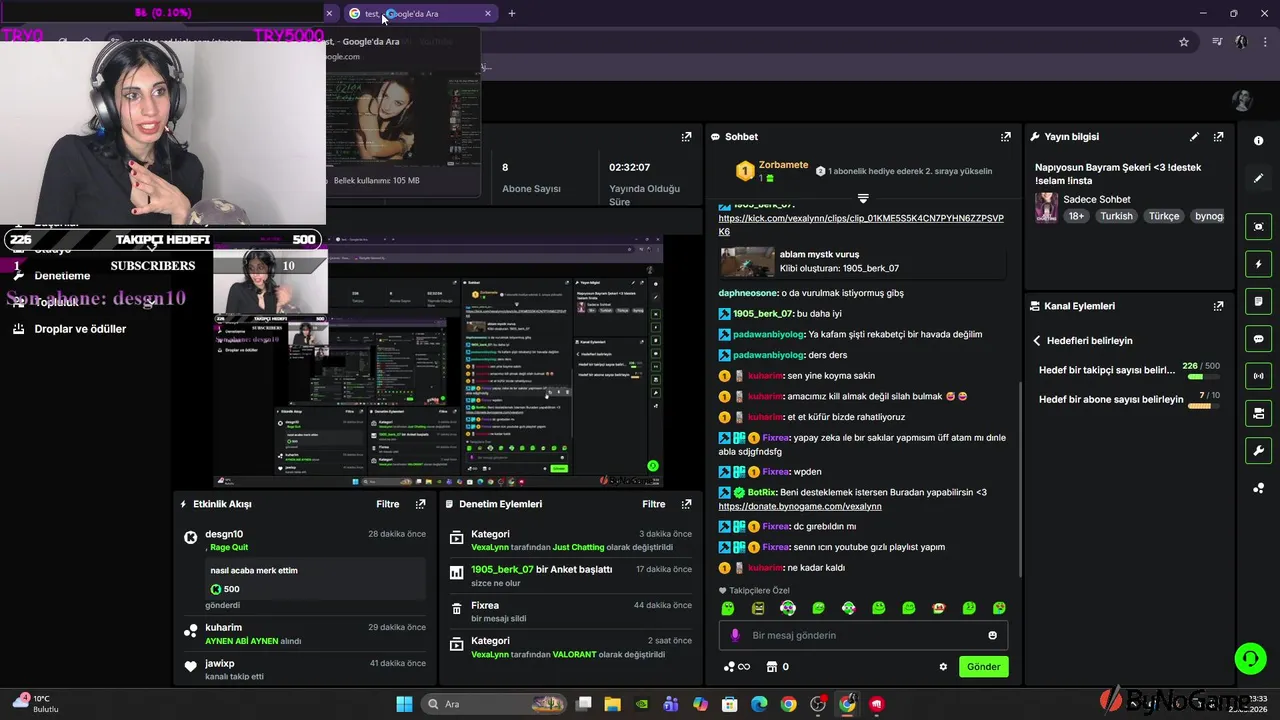This screenshot has height=720, width=1280.
Task: Open File Explorer from taskbar
Action: pyautogui.click(x=612, y=704)
